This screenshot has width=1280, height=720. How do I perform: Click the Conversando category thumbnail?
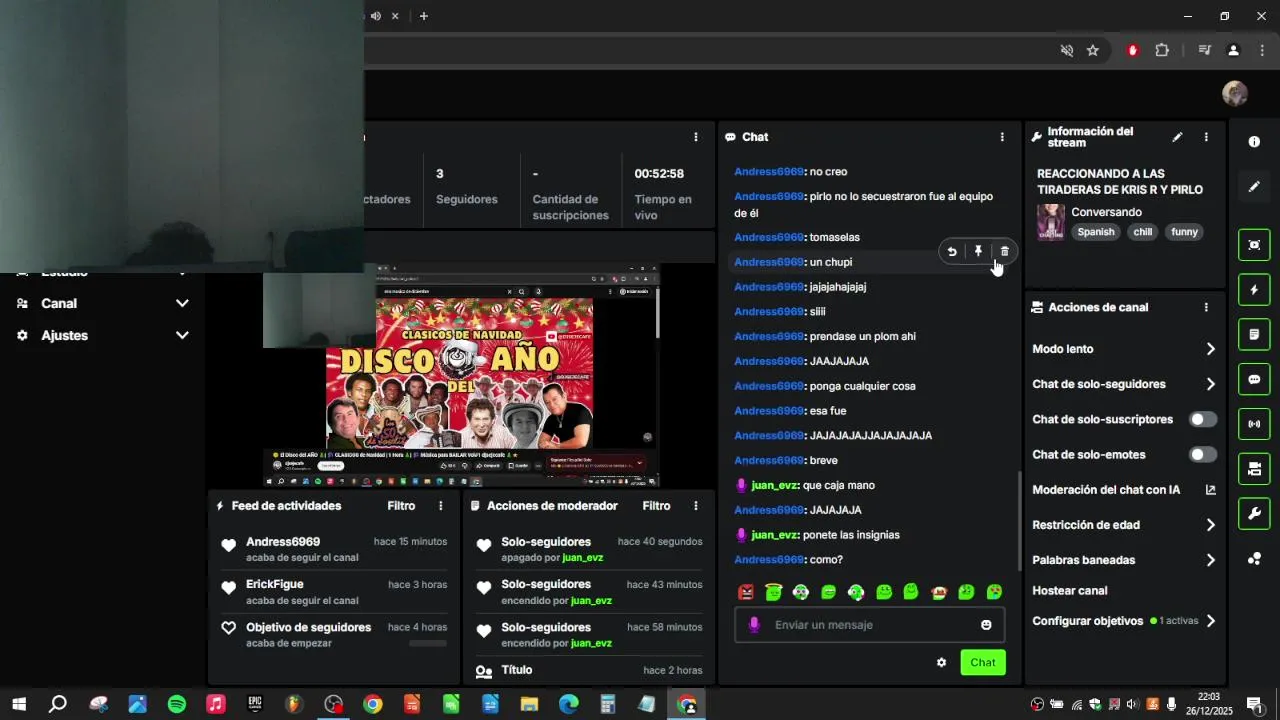point(1050,222)
